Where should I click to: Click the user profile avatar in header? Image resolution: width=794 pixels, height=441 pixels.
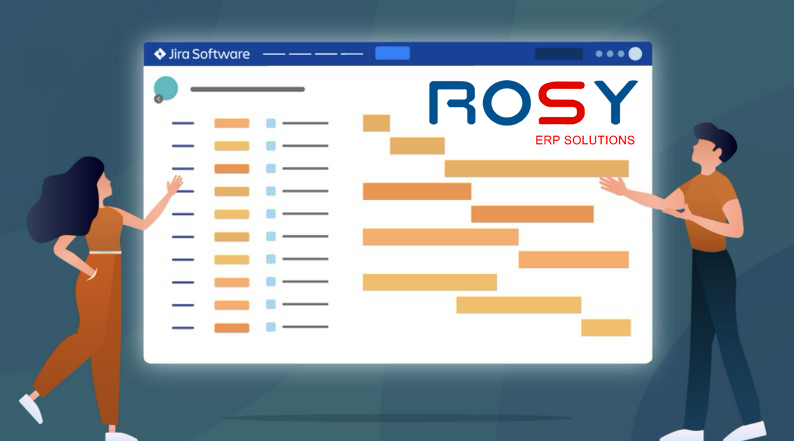click(x=635, y=54)
